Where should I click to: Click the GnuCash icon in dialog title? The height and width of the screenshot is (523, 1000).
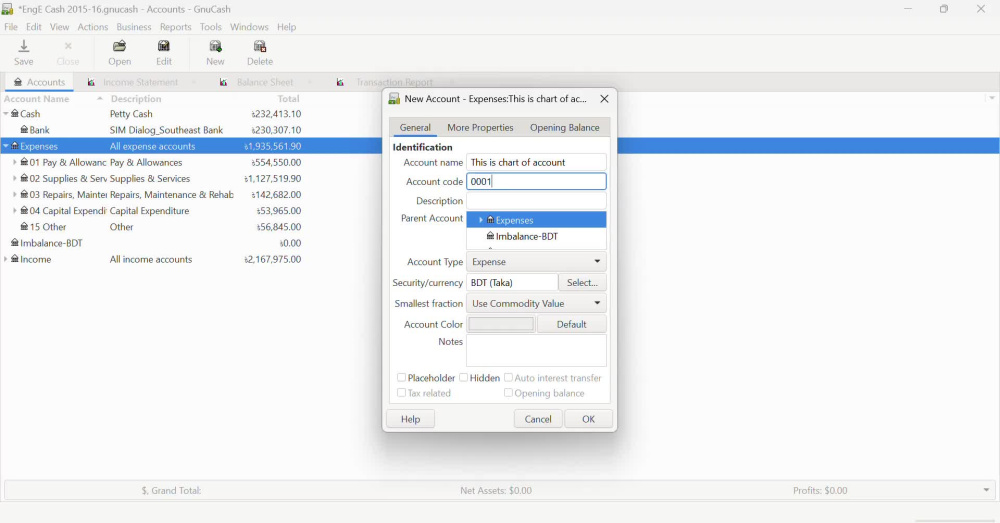point(394,99)
